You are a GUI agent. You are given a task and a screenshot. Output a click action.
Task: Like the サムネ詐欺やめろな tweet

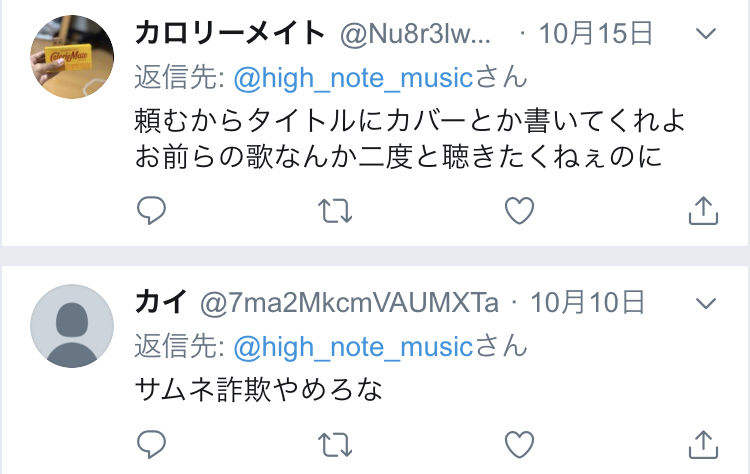pos(519,444)
